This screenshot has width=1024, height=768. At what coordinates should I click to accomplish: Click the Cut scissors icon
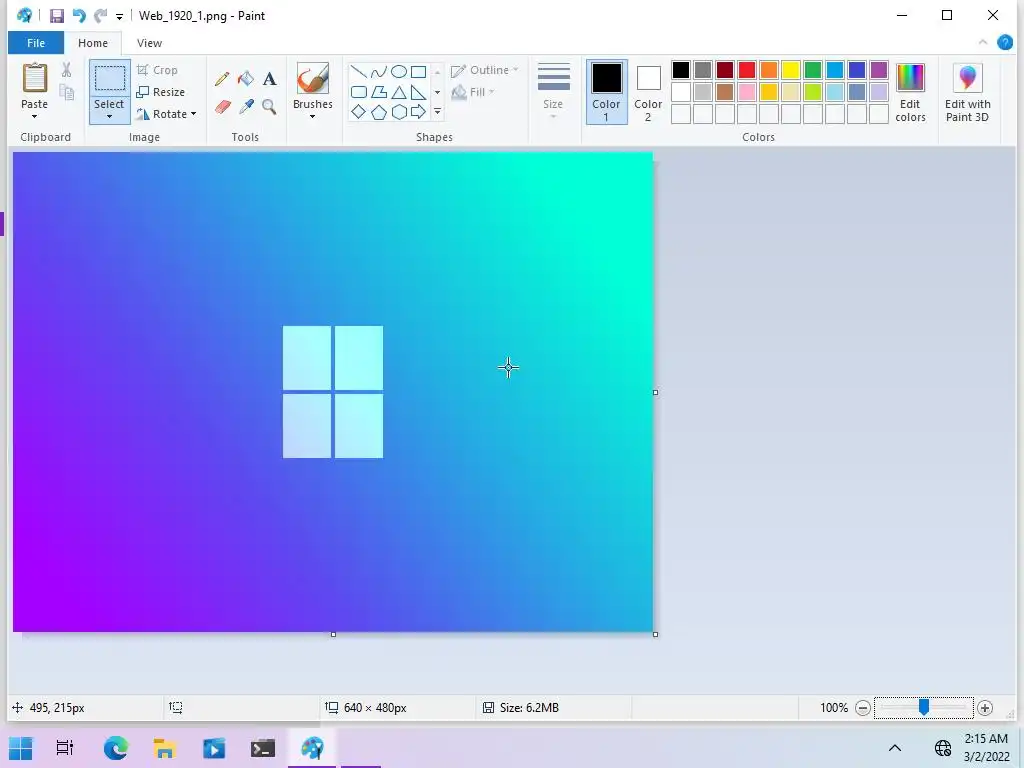(x=67, y=70)
